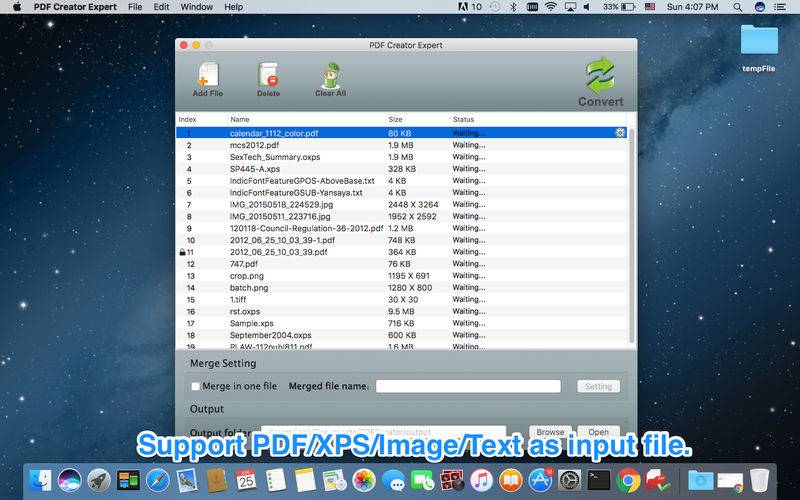
Task: Open Spotlight search in the menu bar
Action: point(737,7)
